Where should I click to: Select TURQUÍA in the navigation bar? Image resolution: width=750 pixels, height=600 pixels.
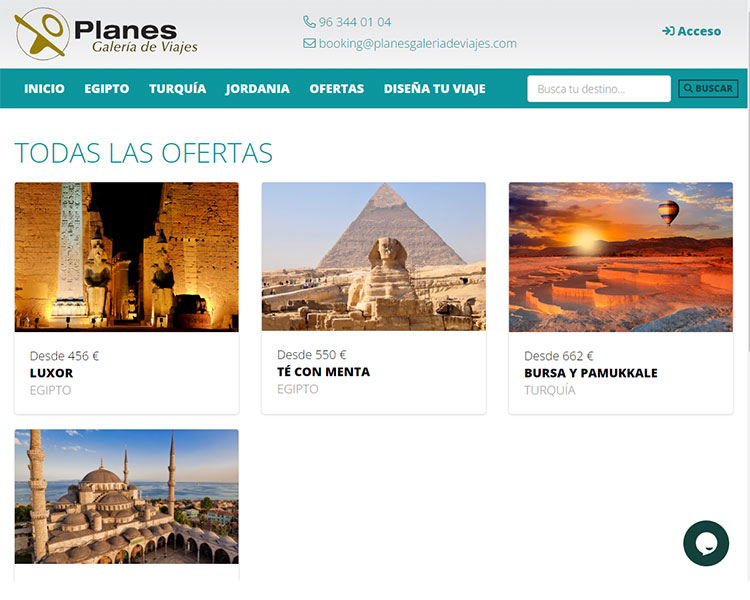tap(177, 89)
